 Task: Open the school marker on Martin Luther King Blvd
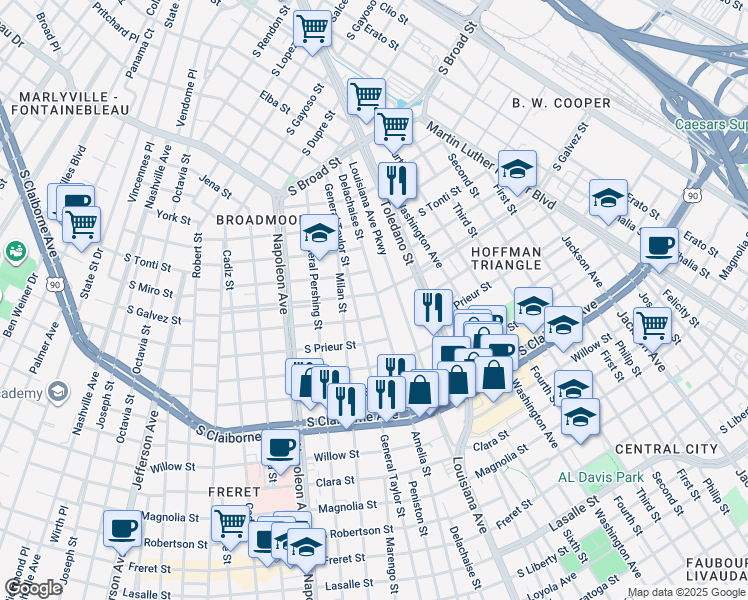pyautogui.click(x=517, y=169)
